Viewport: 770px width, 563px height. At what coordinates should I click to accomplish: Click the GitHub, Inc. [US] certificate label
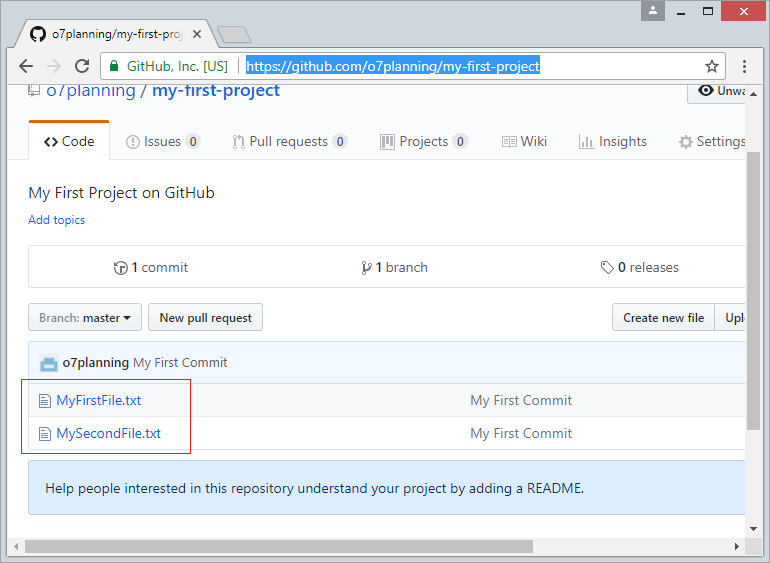177,66
